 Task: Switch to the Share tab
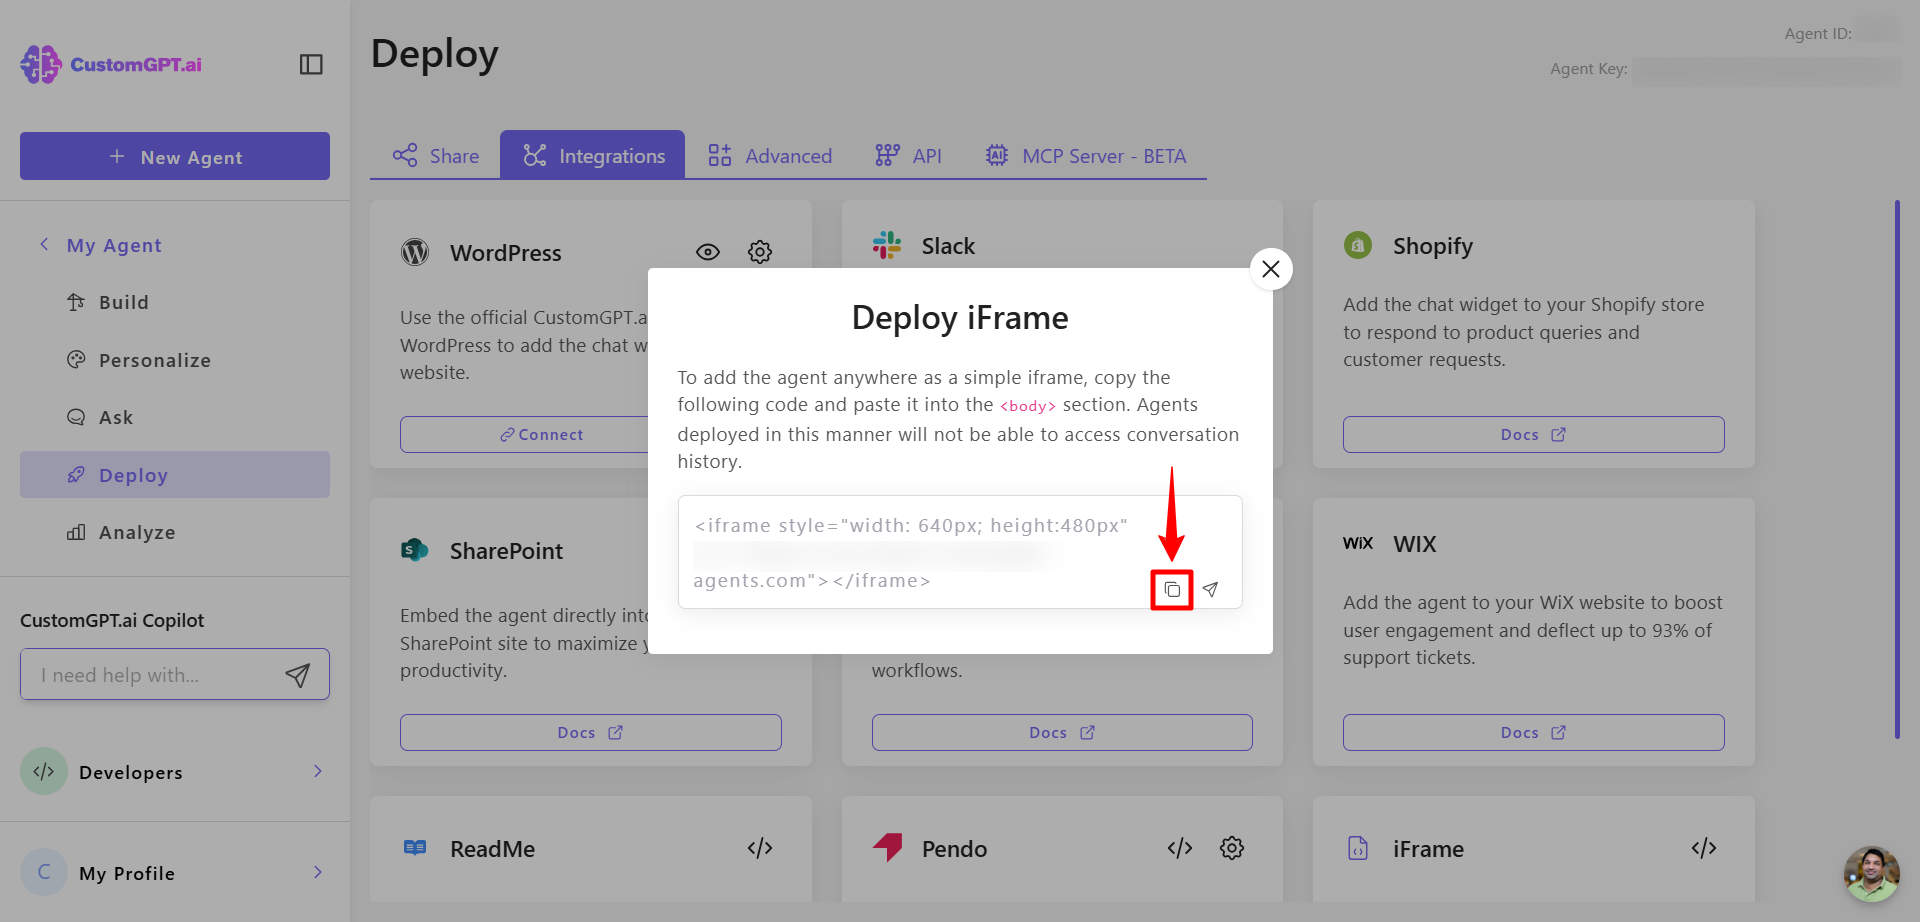[435, 156]
